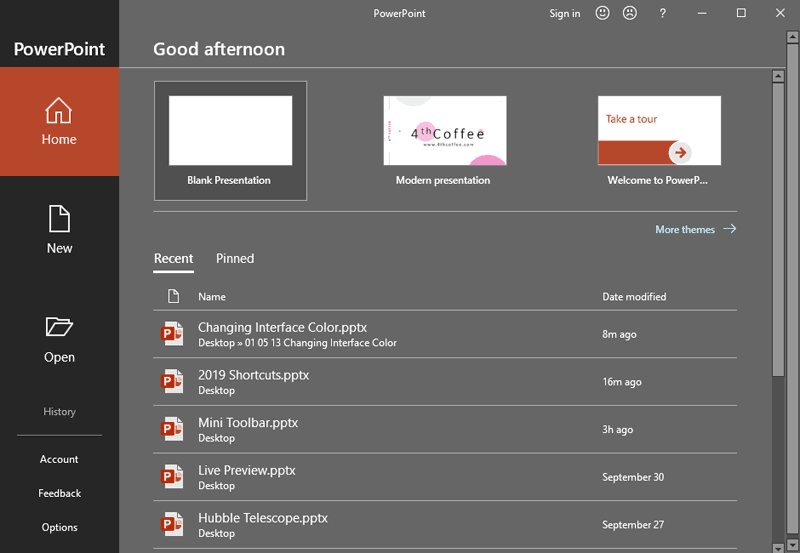Screen dimensions: 800x553
Task: Click the arrow next to More themes
Action: 730,229
